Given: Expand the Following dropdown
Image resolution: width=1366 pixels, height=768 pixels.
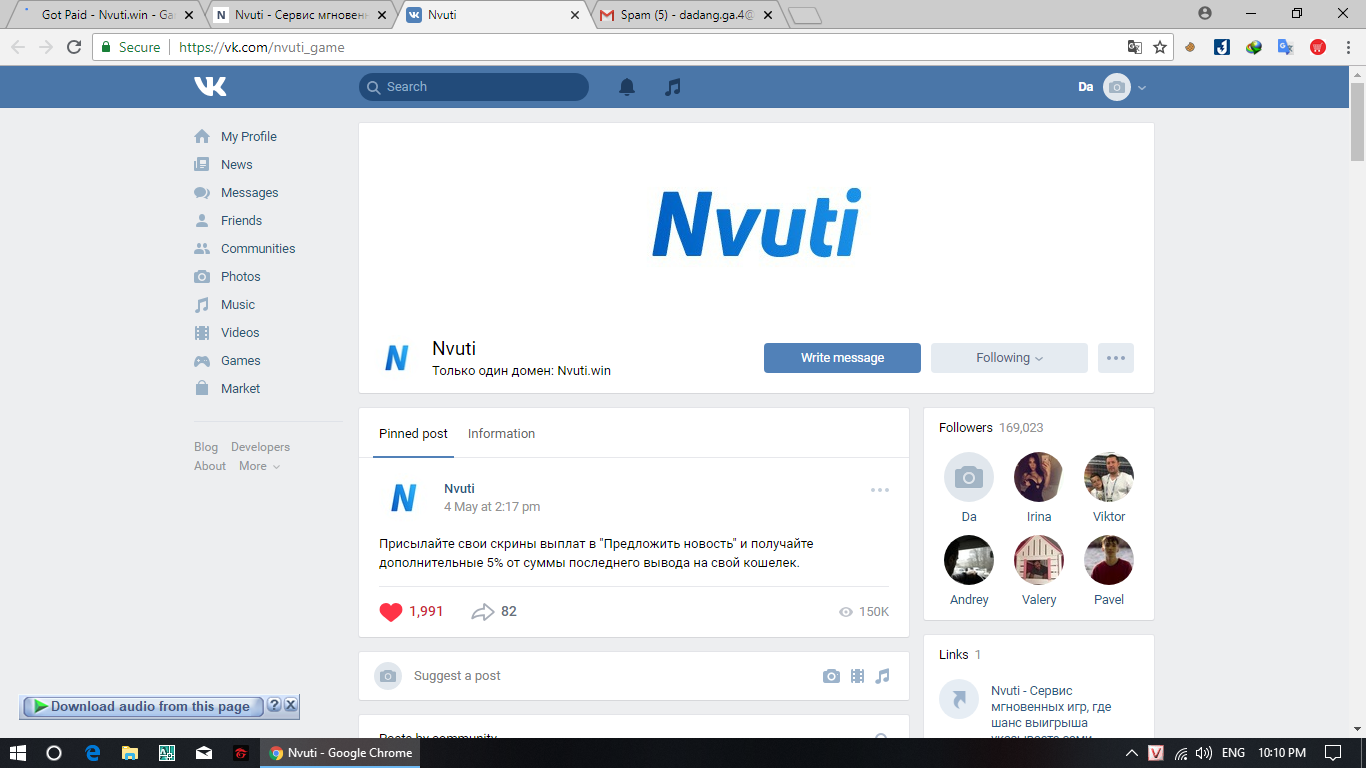Looking at the screenshot, I should coord(1009,358).
